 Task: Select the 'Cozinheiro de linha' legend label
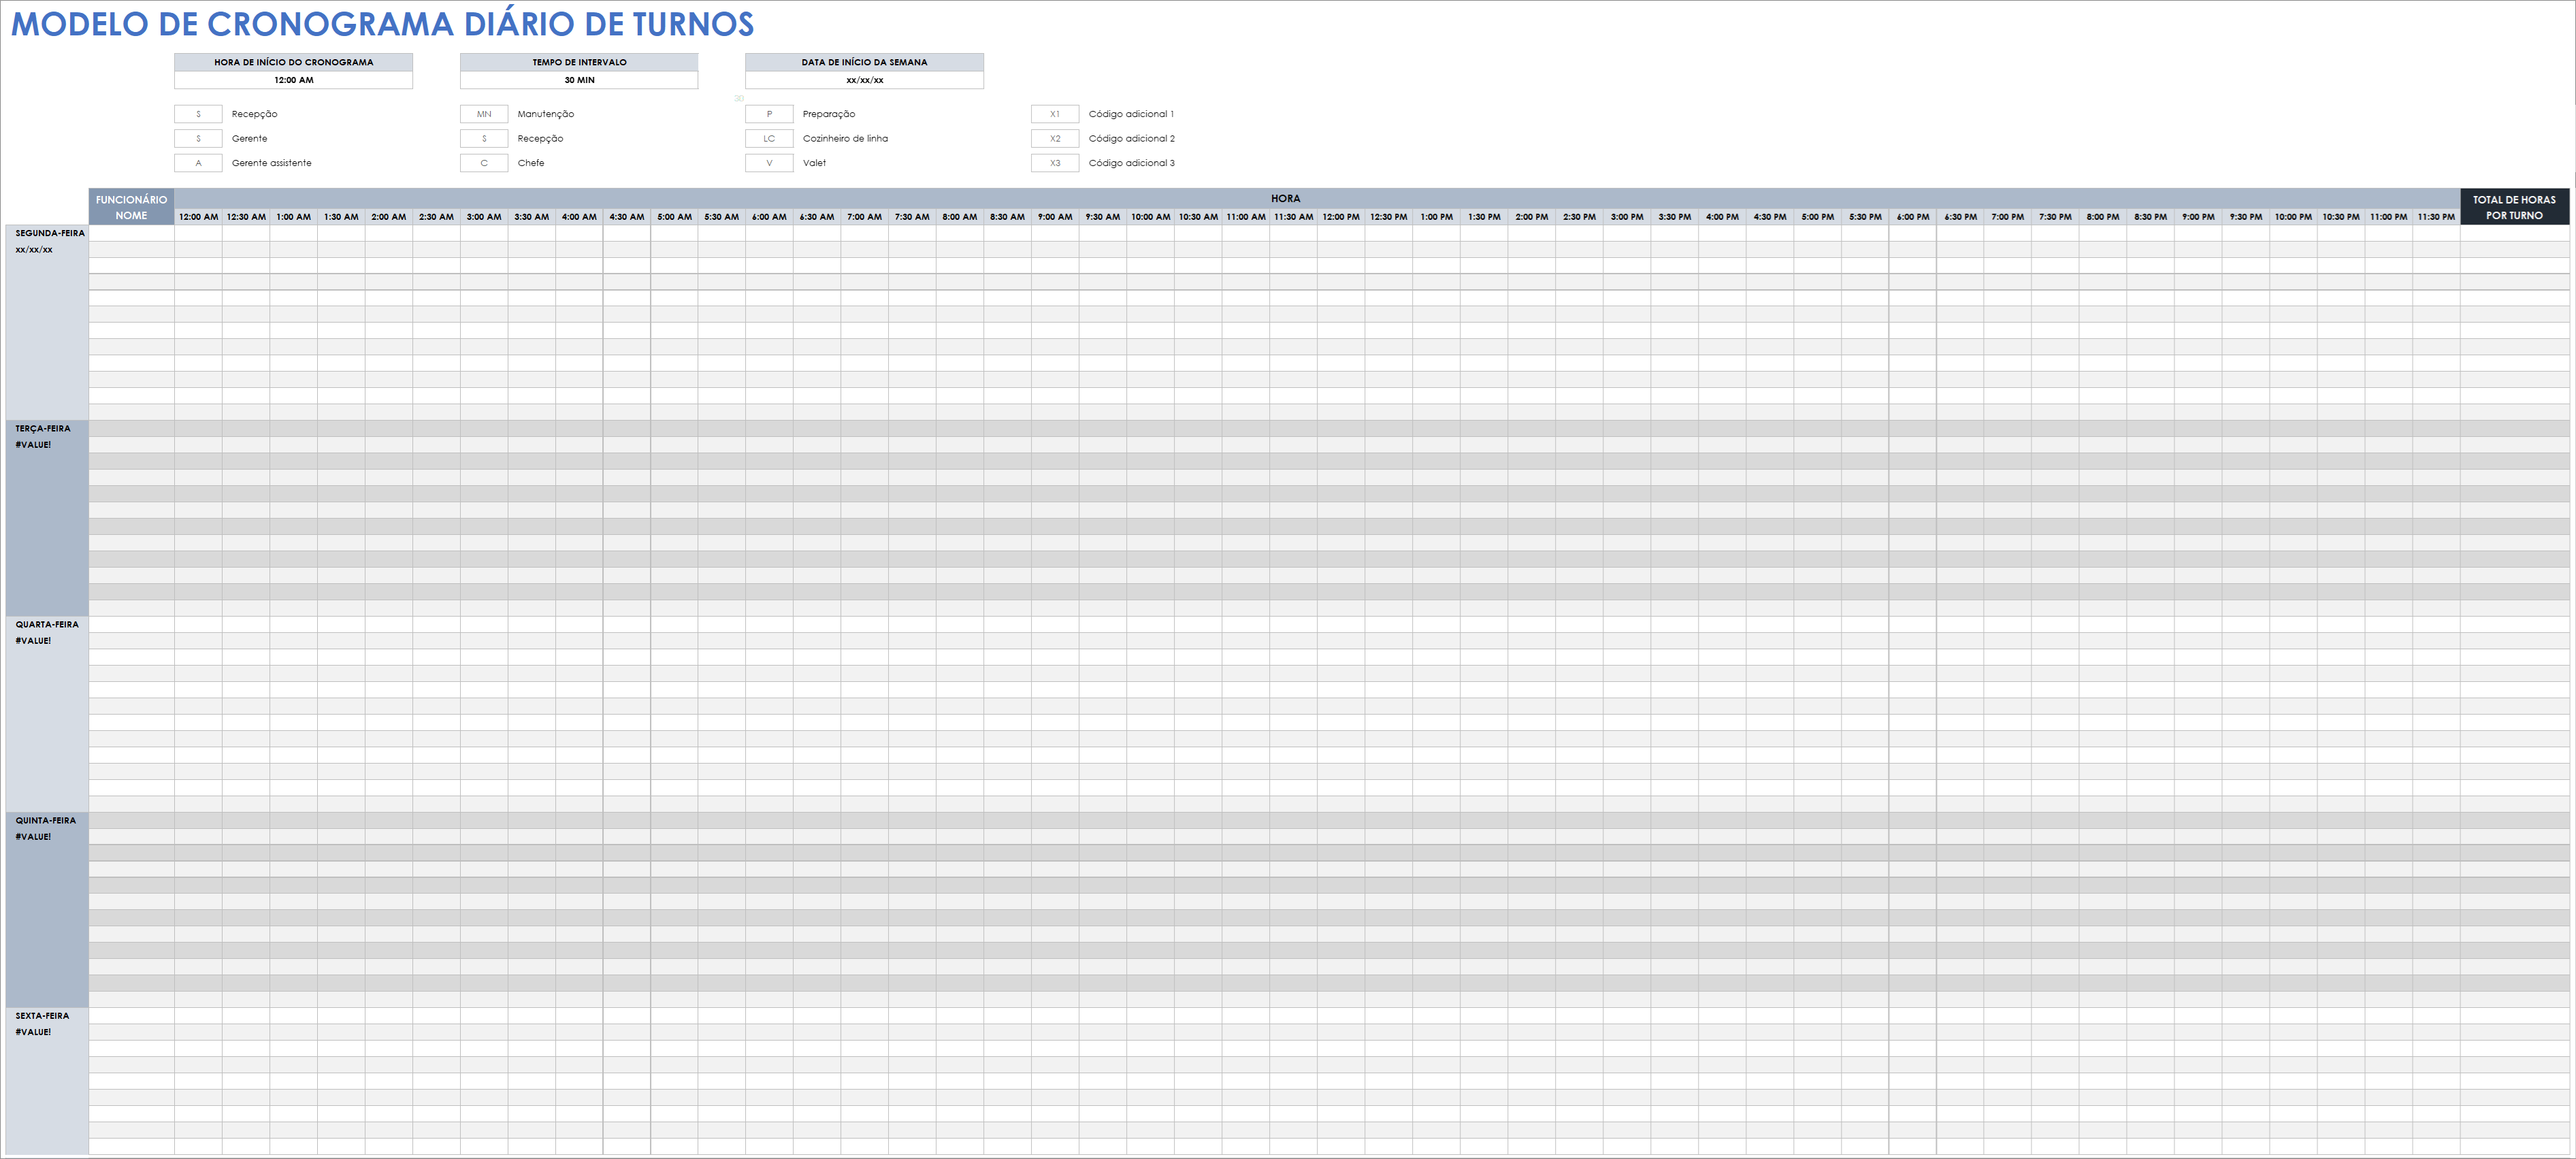coord(845,139)
